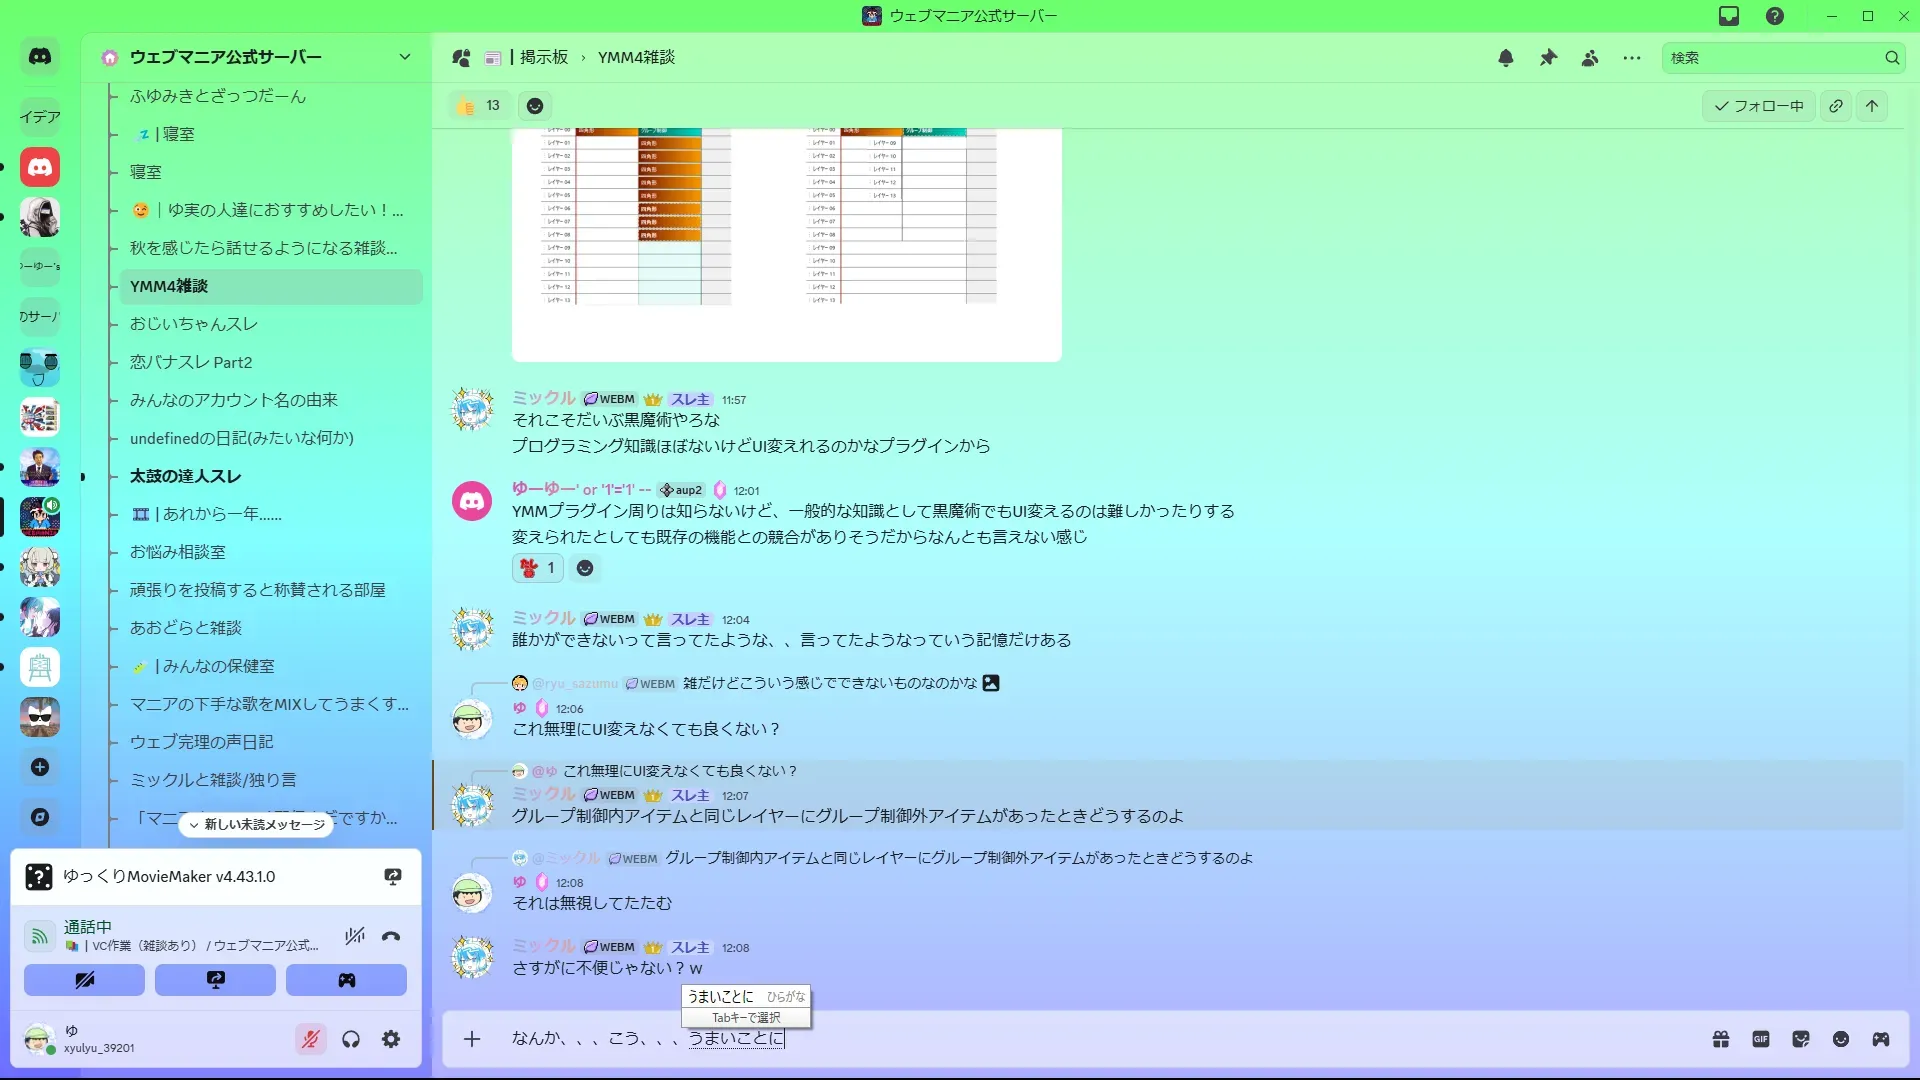
Task: Toggle camera on in voice panel
Action: coord(84,980)
